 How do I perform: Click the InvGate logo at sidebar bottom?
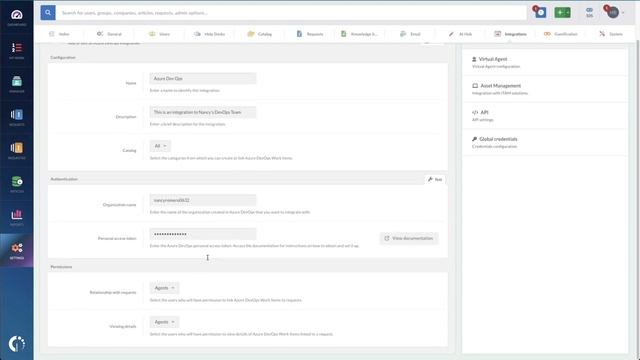pos(17,344)
